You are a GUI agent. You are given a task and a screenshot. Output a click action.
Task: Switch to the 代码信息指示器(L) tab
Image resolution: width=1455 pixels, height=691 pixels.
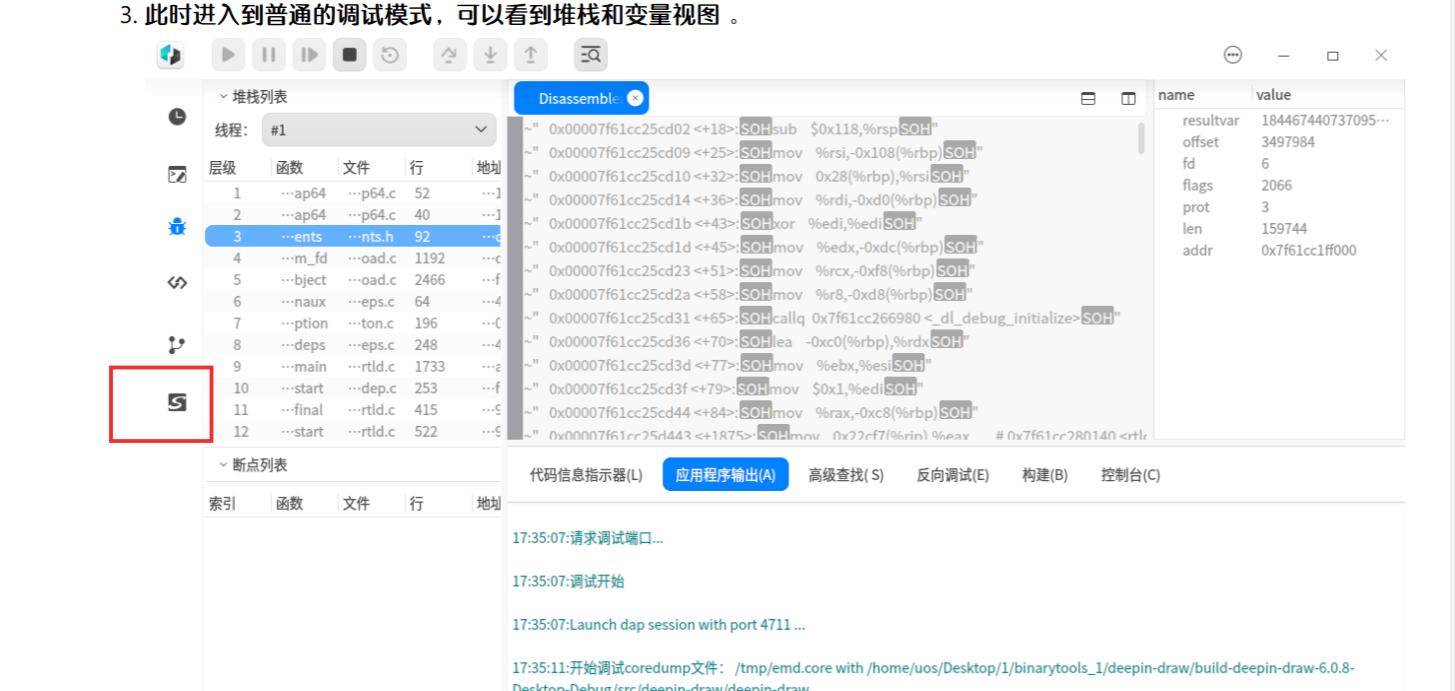point(586,475)
